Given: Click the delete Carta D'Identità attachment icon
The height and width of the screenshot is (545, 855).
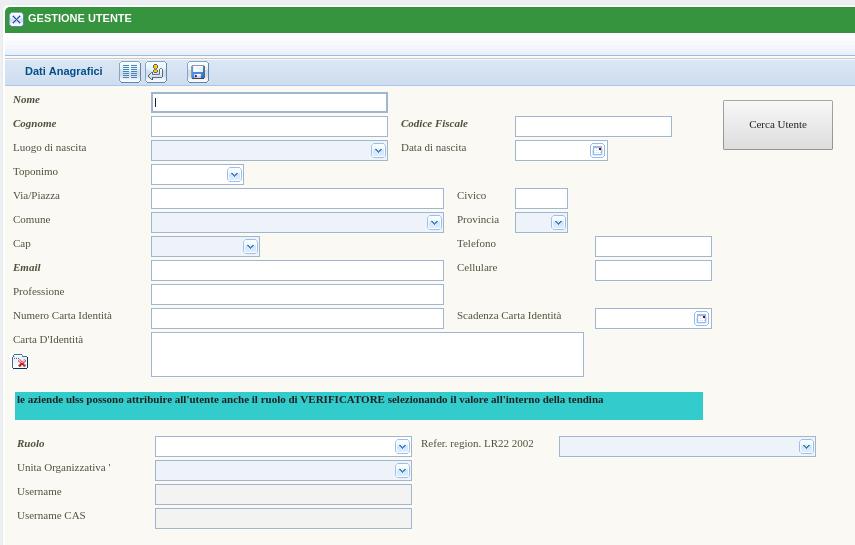Looking at the screenshot, I should pyautogui.click(x=20, y=362).
